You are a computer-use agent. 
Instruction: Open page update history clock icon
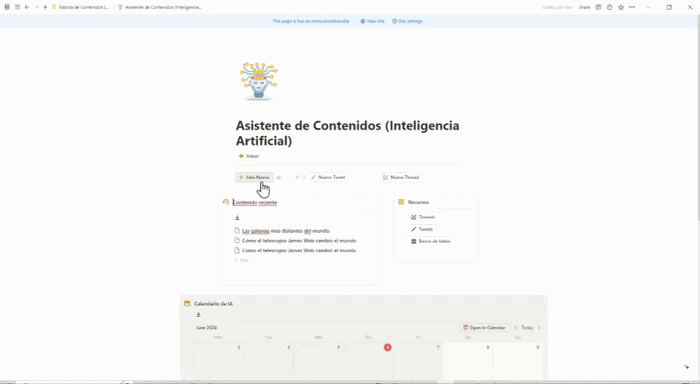609,7
